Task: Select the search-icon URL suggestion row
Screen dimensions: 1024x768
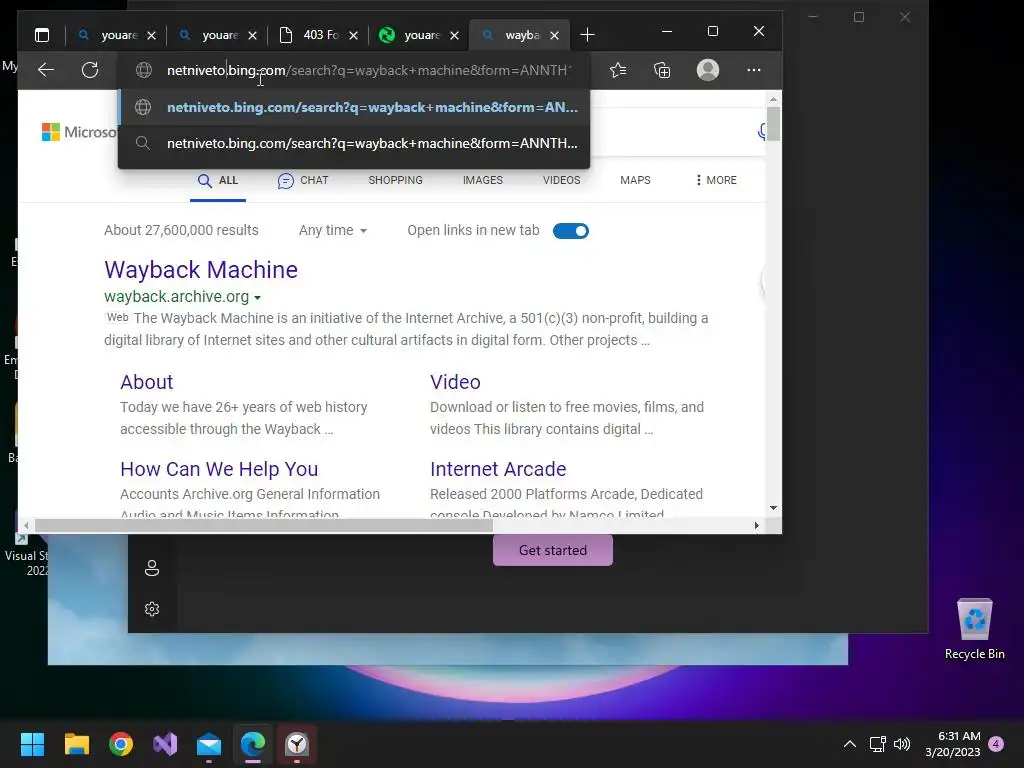Action: coord(355,143)
